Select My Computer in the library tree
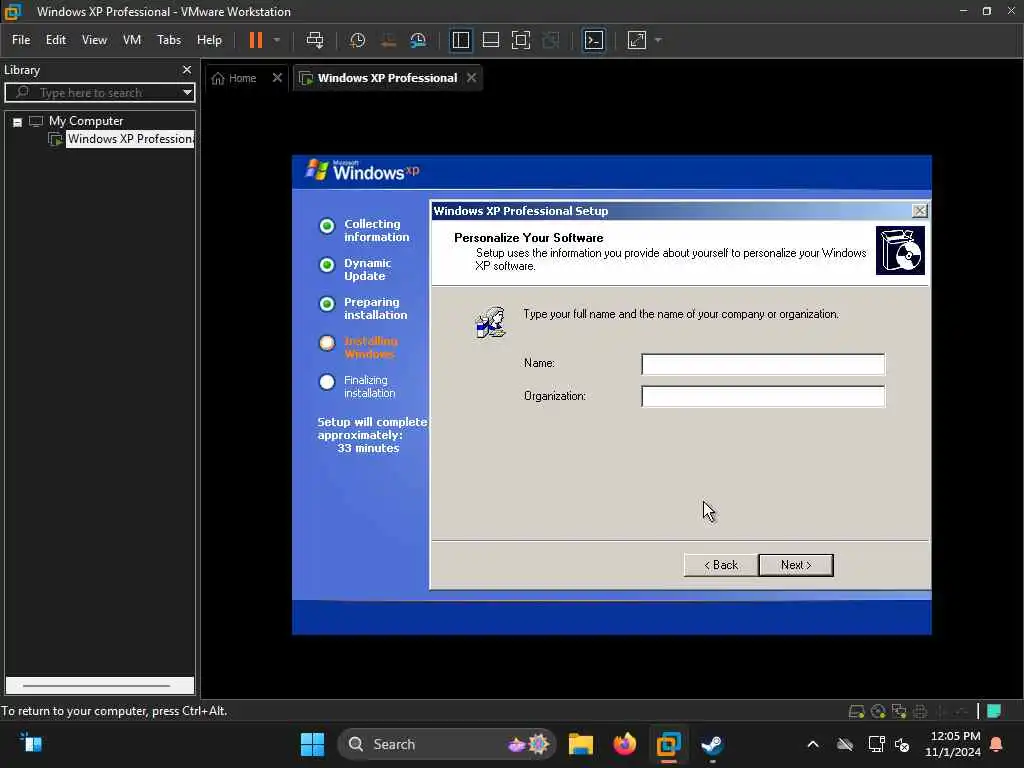 click(x=86, y=121)
